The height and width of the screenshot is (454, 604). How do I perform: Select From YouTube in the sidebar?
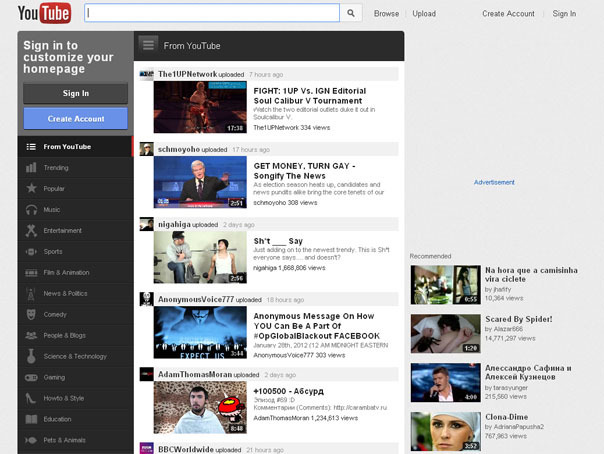pos(76,147)
